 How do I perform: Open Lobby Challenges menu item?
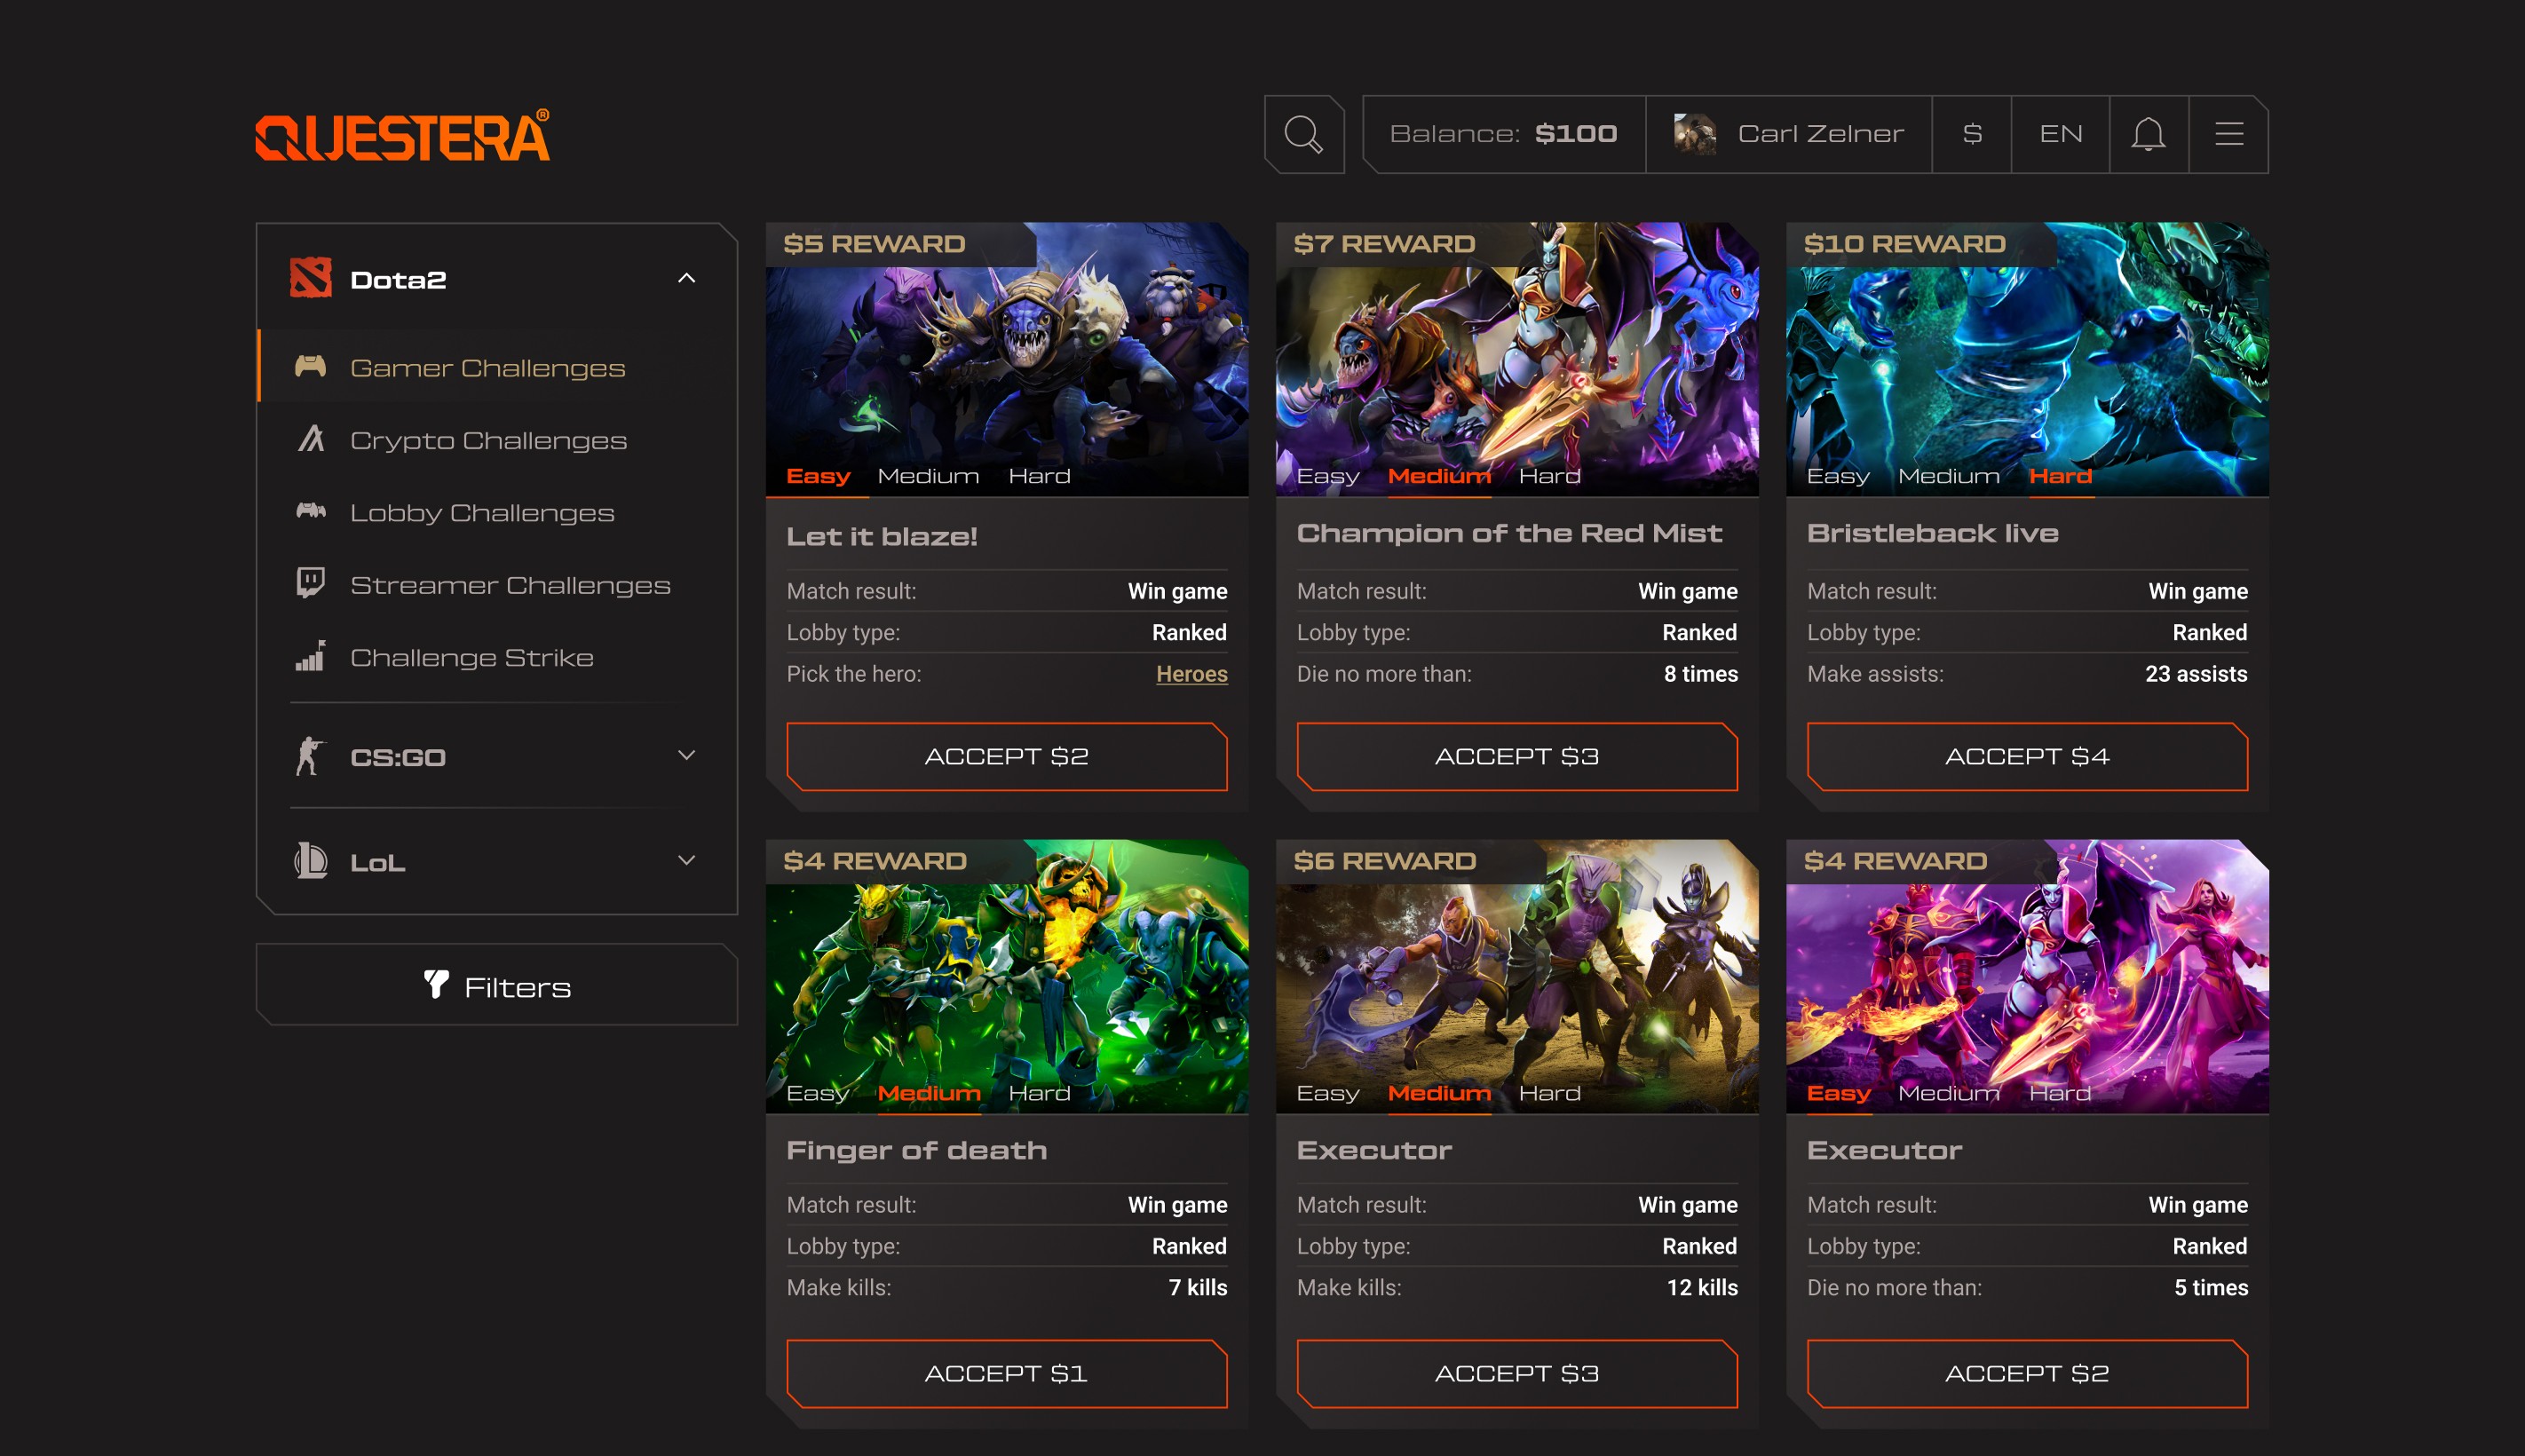pos(482,513)
